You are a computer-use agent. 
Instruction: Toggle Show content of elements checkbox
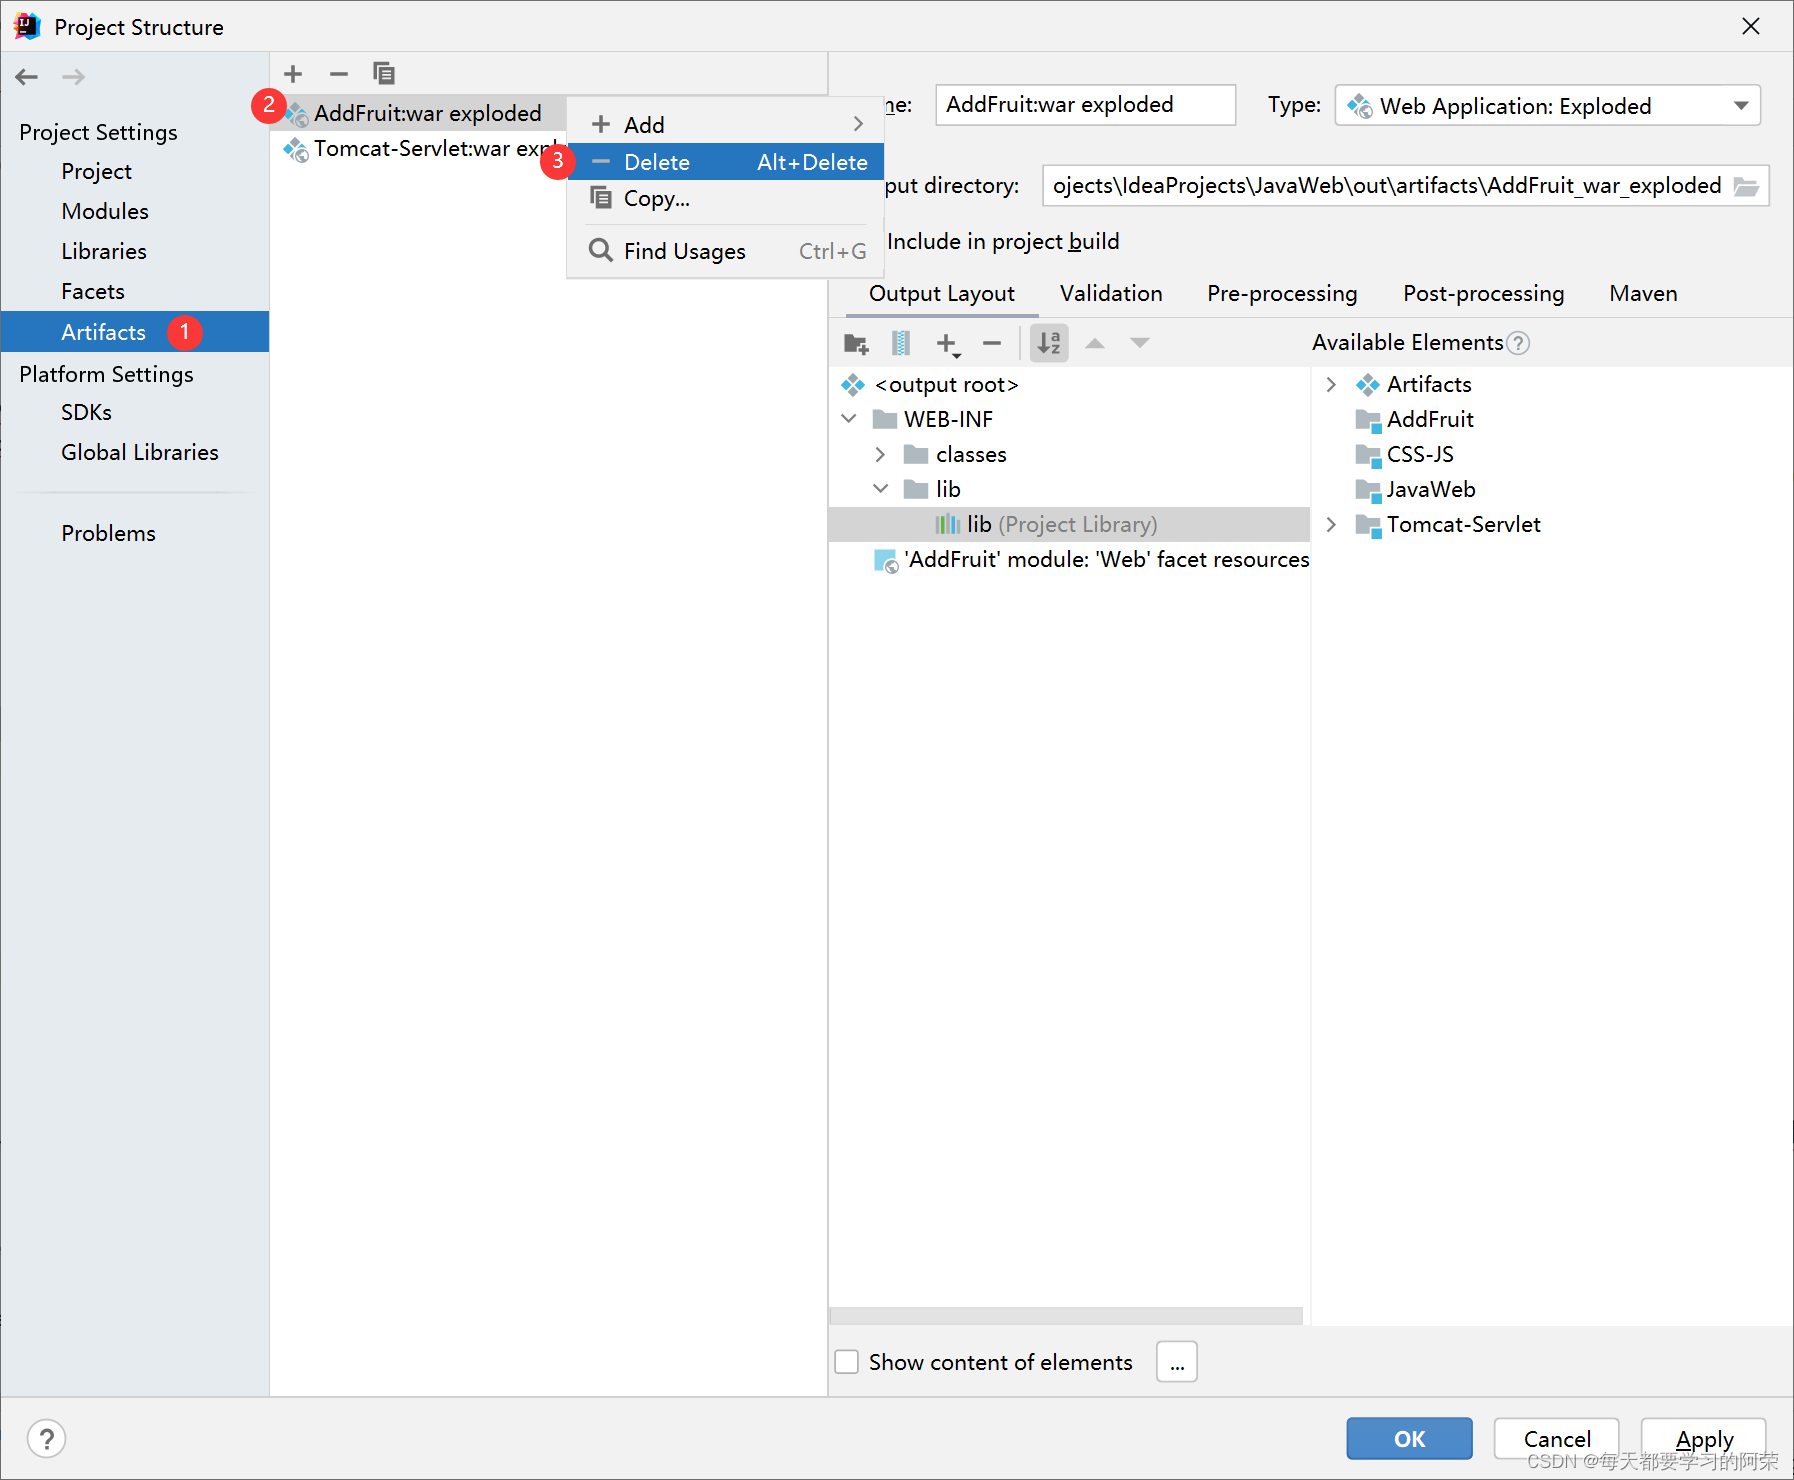847,1362
